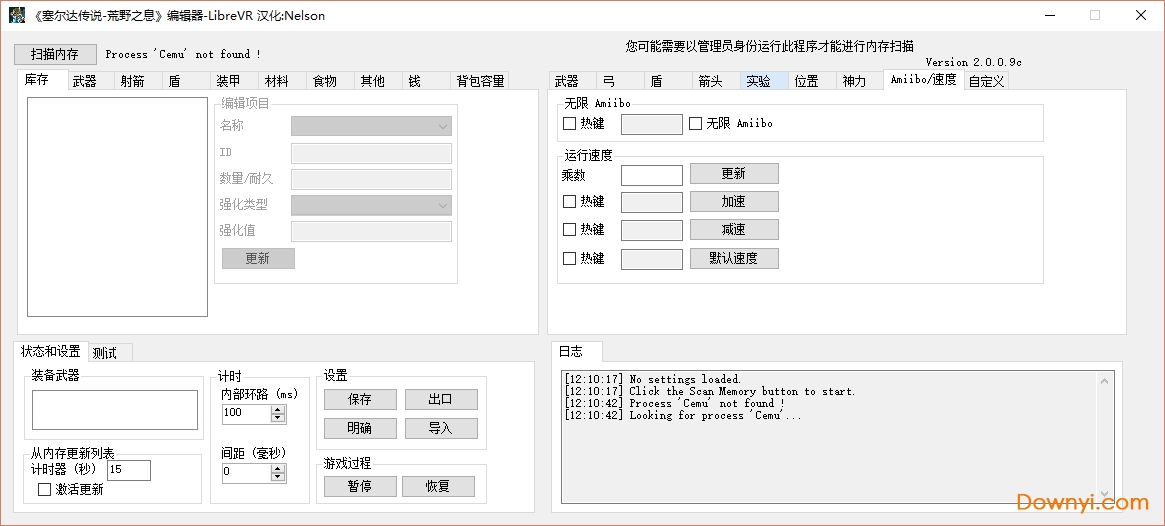This screenshot has width=1165, height=526.
Task: Click the 保存 save button
Action: (x=360, y=400)
